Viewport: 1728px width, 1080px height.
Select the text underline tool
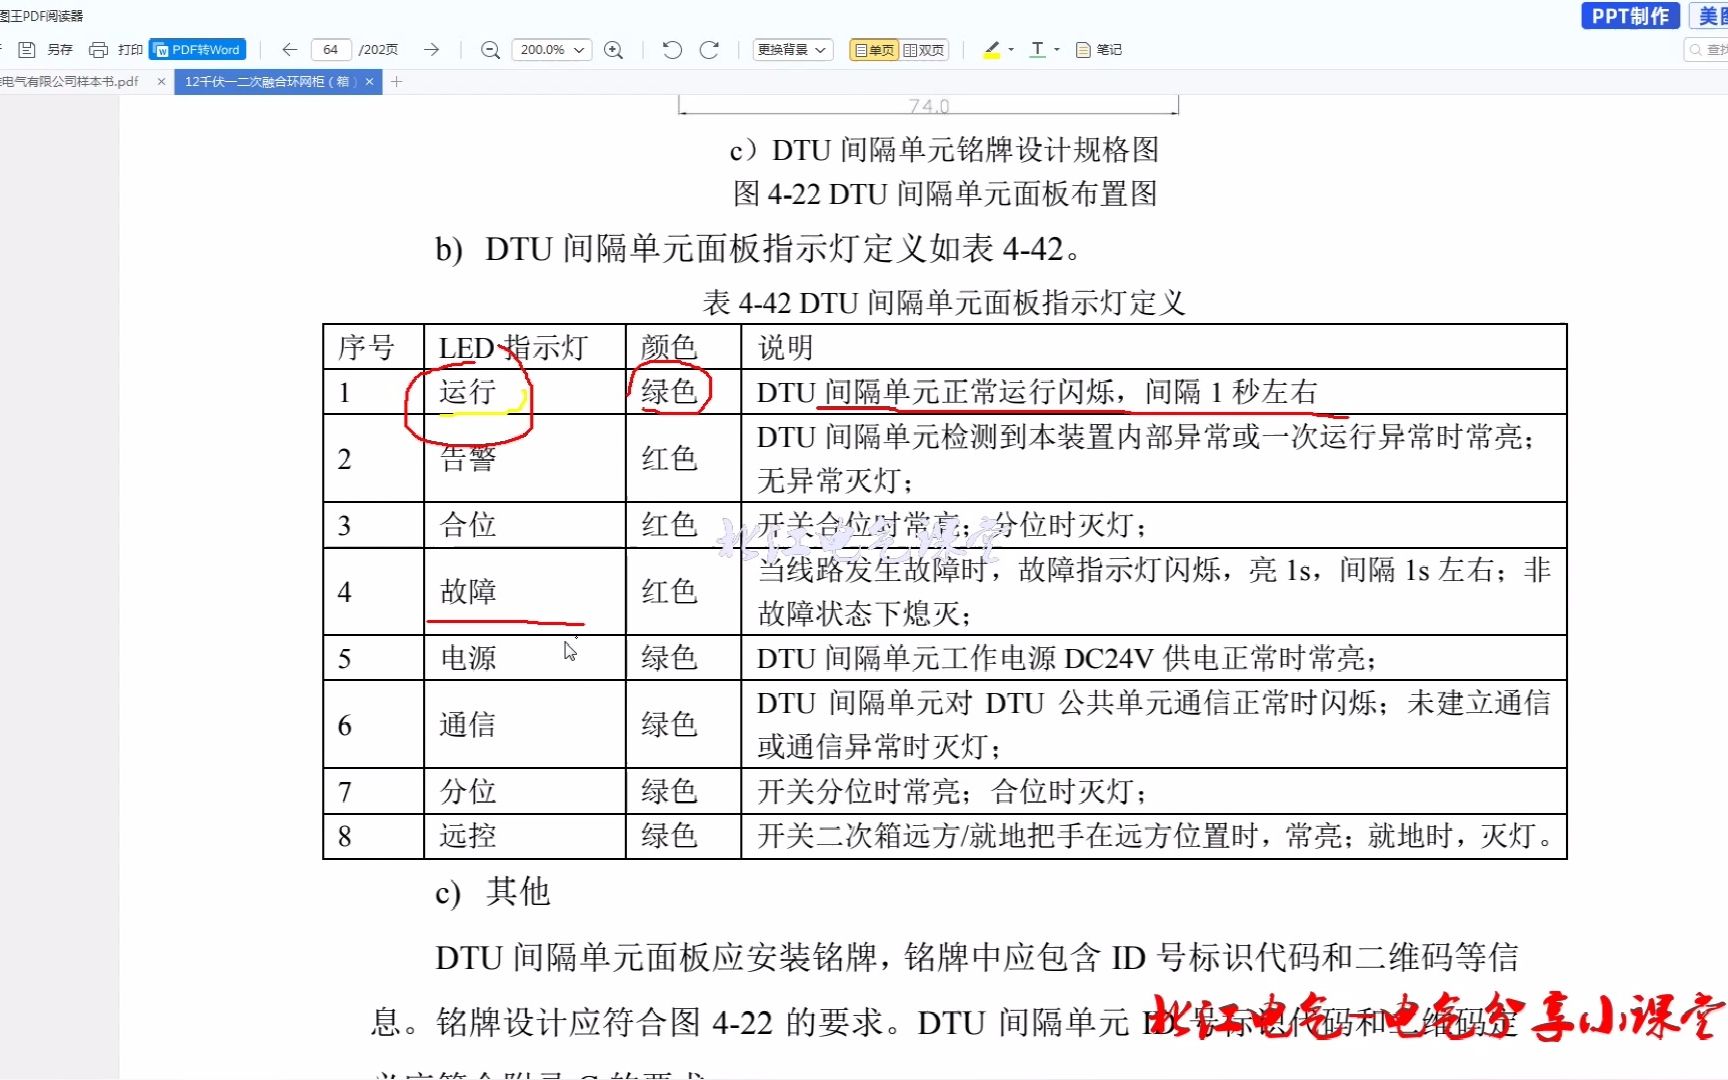[1038, 49]
